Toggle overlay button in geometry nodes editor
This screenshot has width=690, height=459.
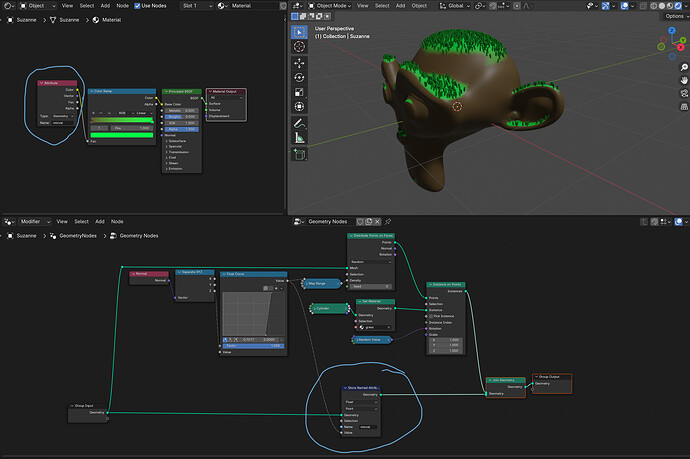(x=679, y=222)
